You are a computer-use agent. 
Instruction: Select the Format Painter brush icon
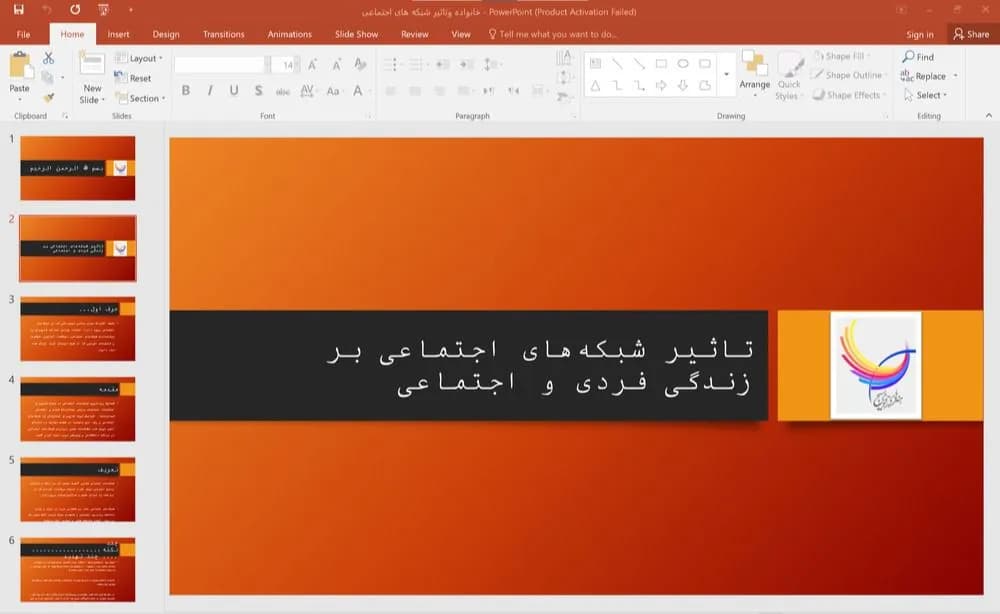(48, 97)
